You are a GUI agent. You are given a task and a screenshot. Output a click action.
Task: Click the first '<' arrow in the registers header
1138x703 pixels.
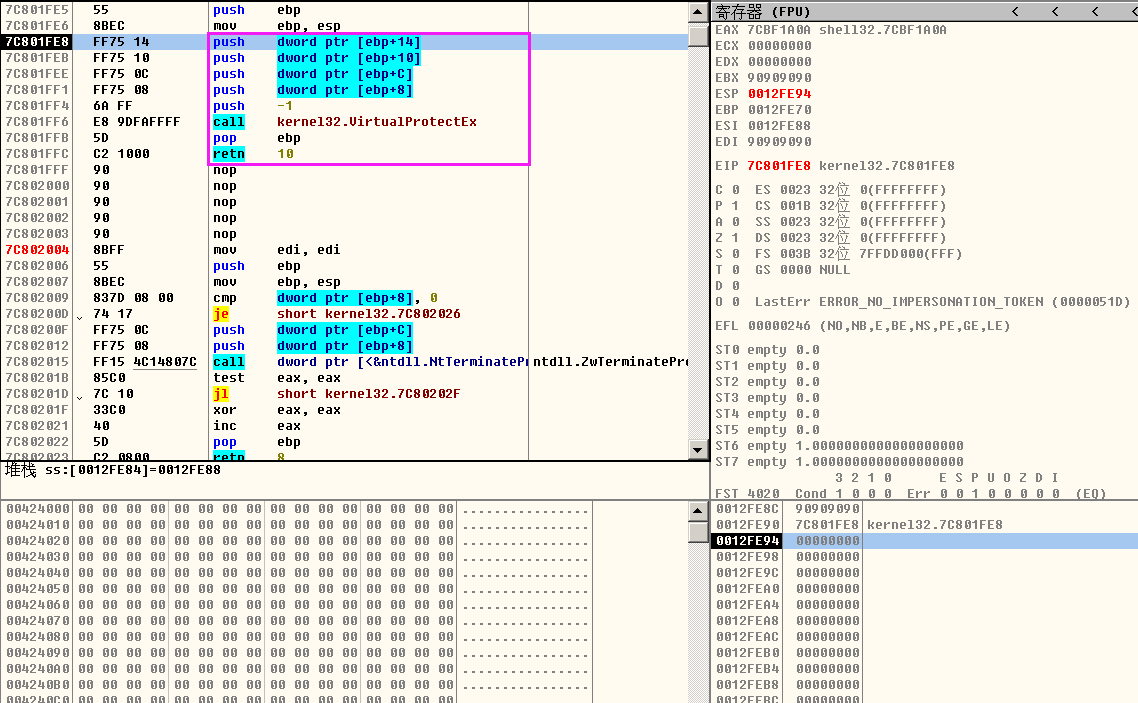[x=1015, y=12]
